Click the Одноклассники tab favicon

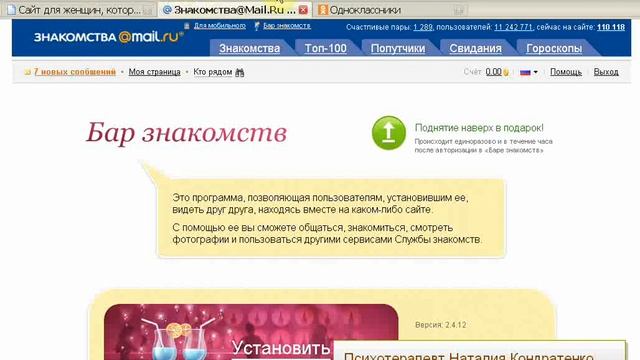(x=323, y=10)
